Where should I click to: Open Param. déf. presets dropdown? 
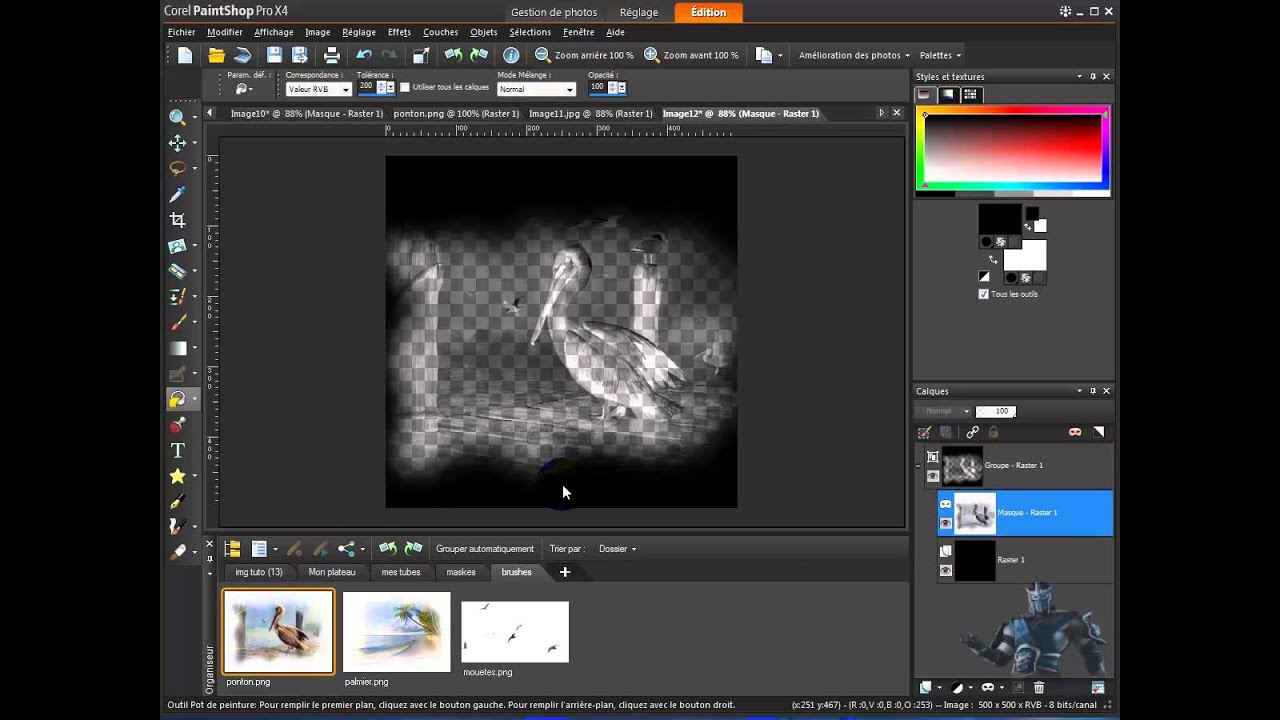pos(243,89)
